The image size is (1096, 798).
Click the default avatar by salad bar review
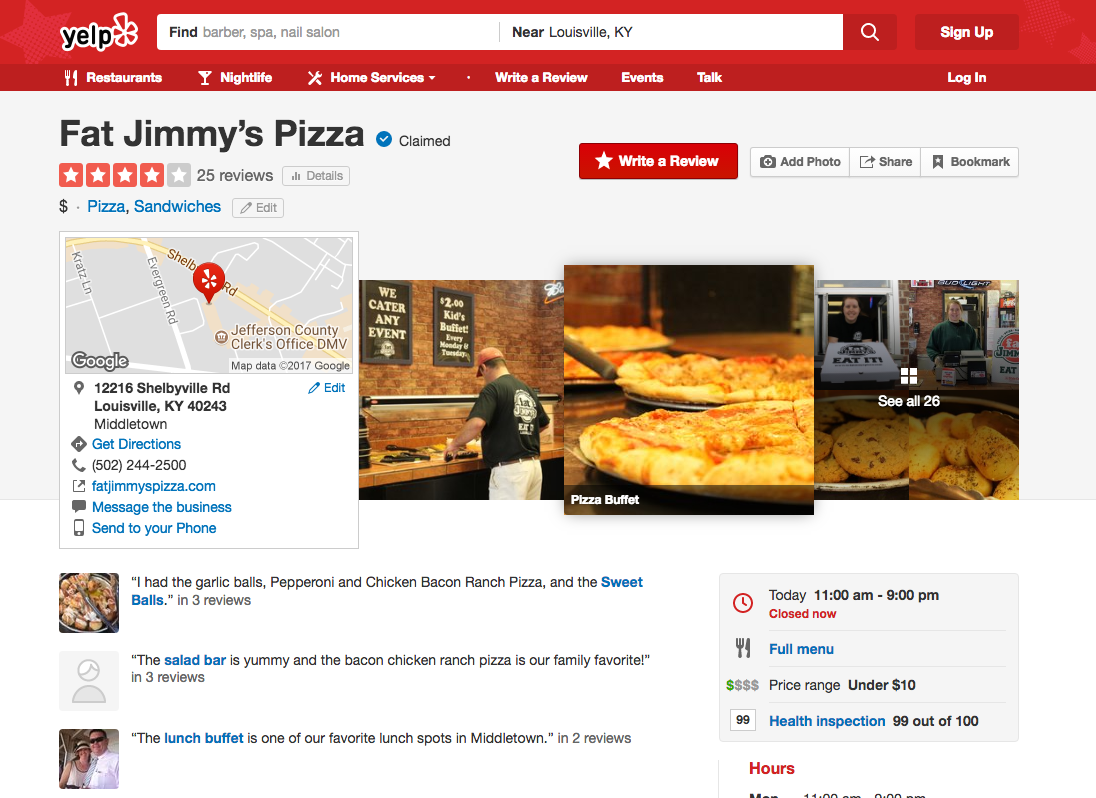[x=89, y=681]
